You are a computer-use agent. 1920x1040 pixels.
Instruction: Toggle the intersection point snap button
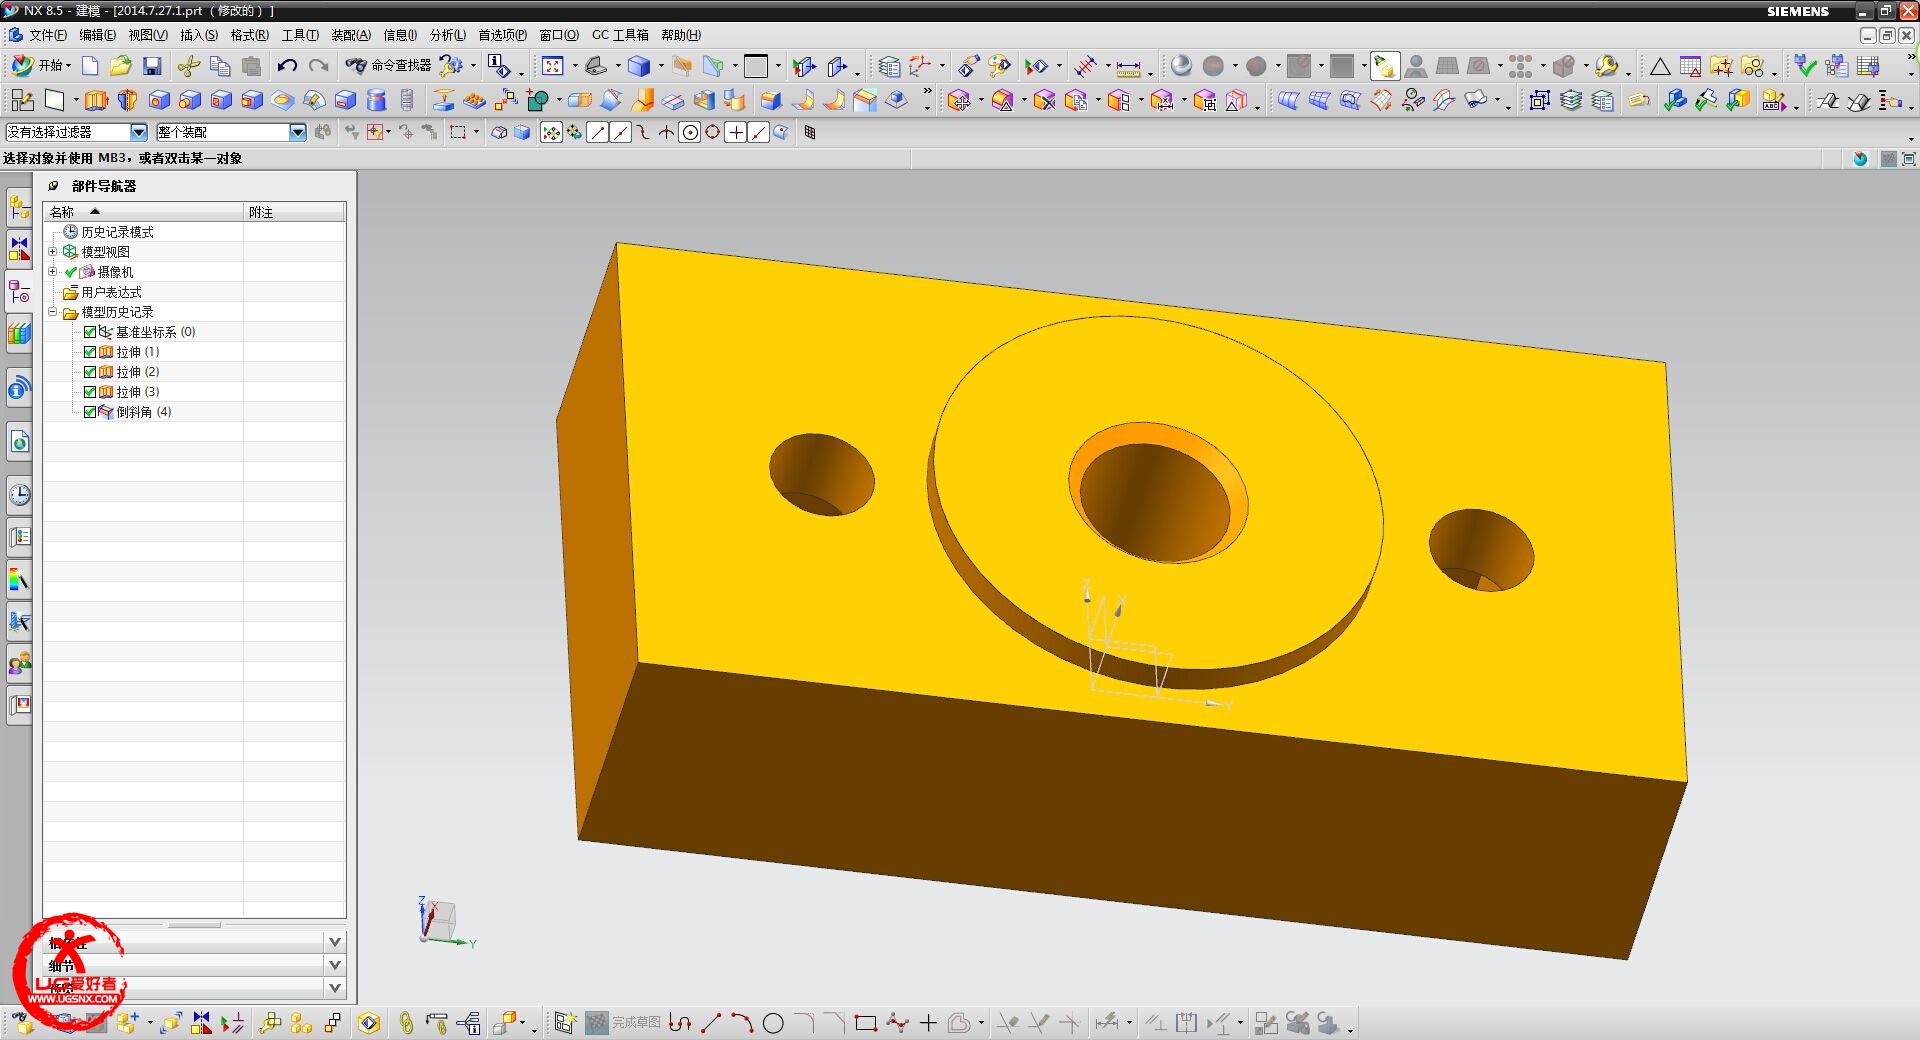coord(667,132)
